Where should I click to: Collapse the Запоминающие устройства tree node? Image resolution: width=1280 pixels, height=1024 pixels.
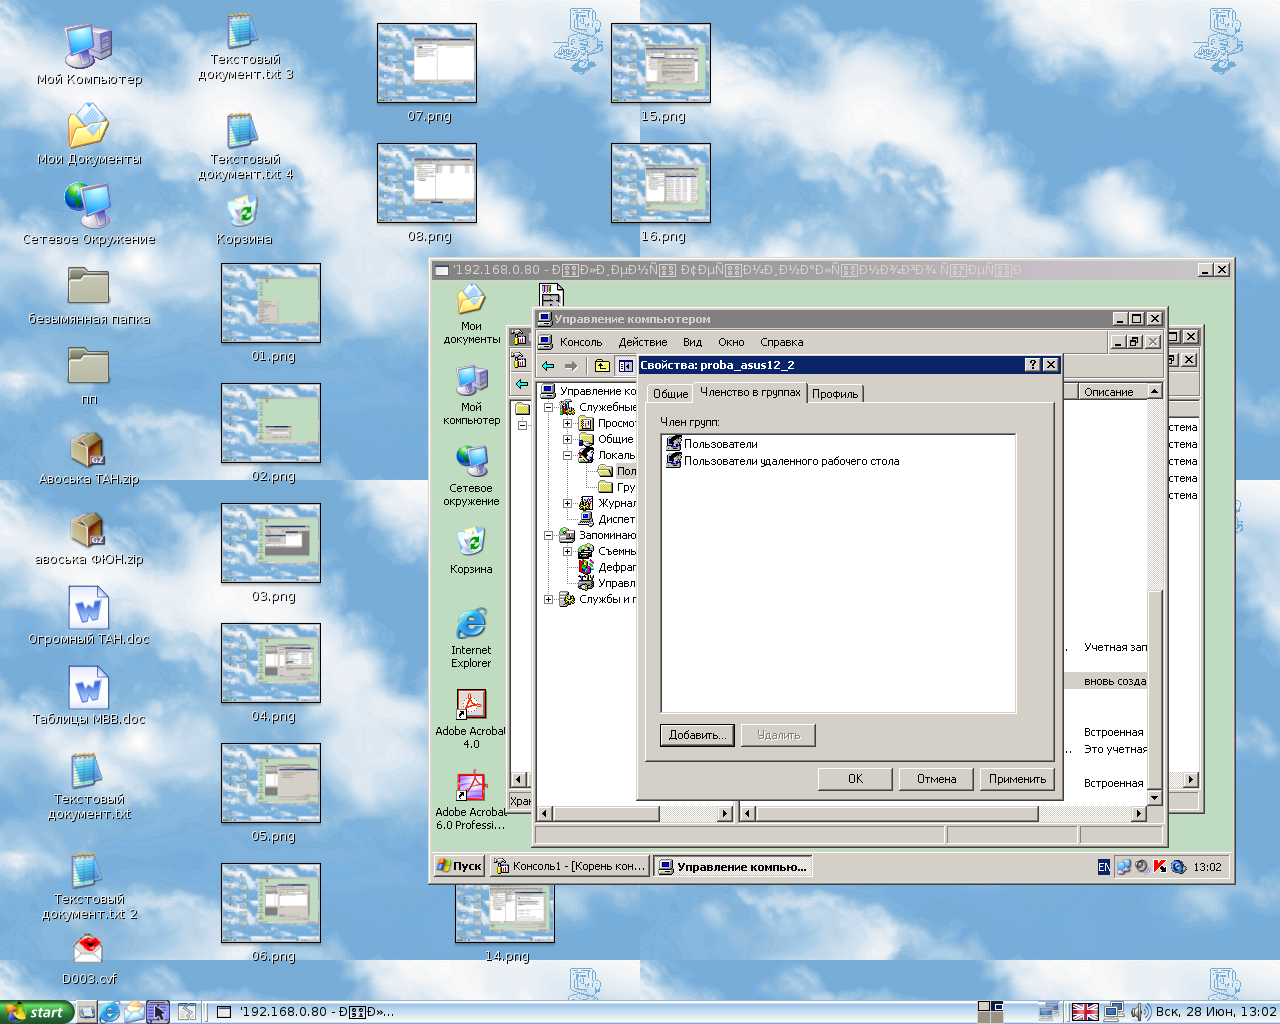(x=548, y=535)
